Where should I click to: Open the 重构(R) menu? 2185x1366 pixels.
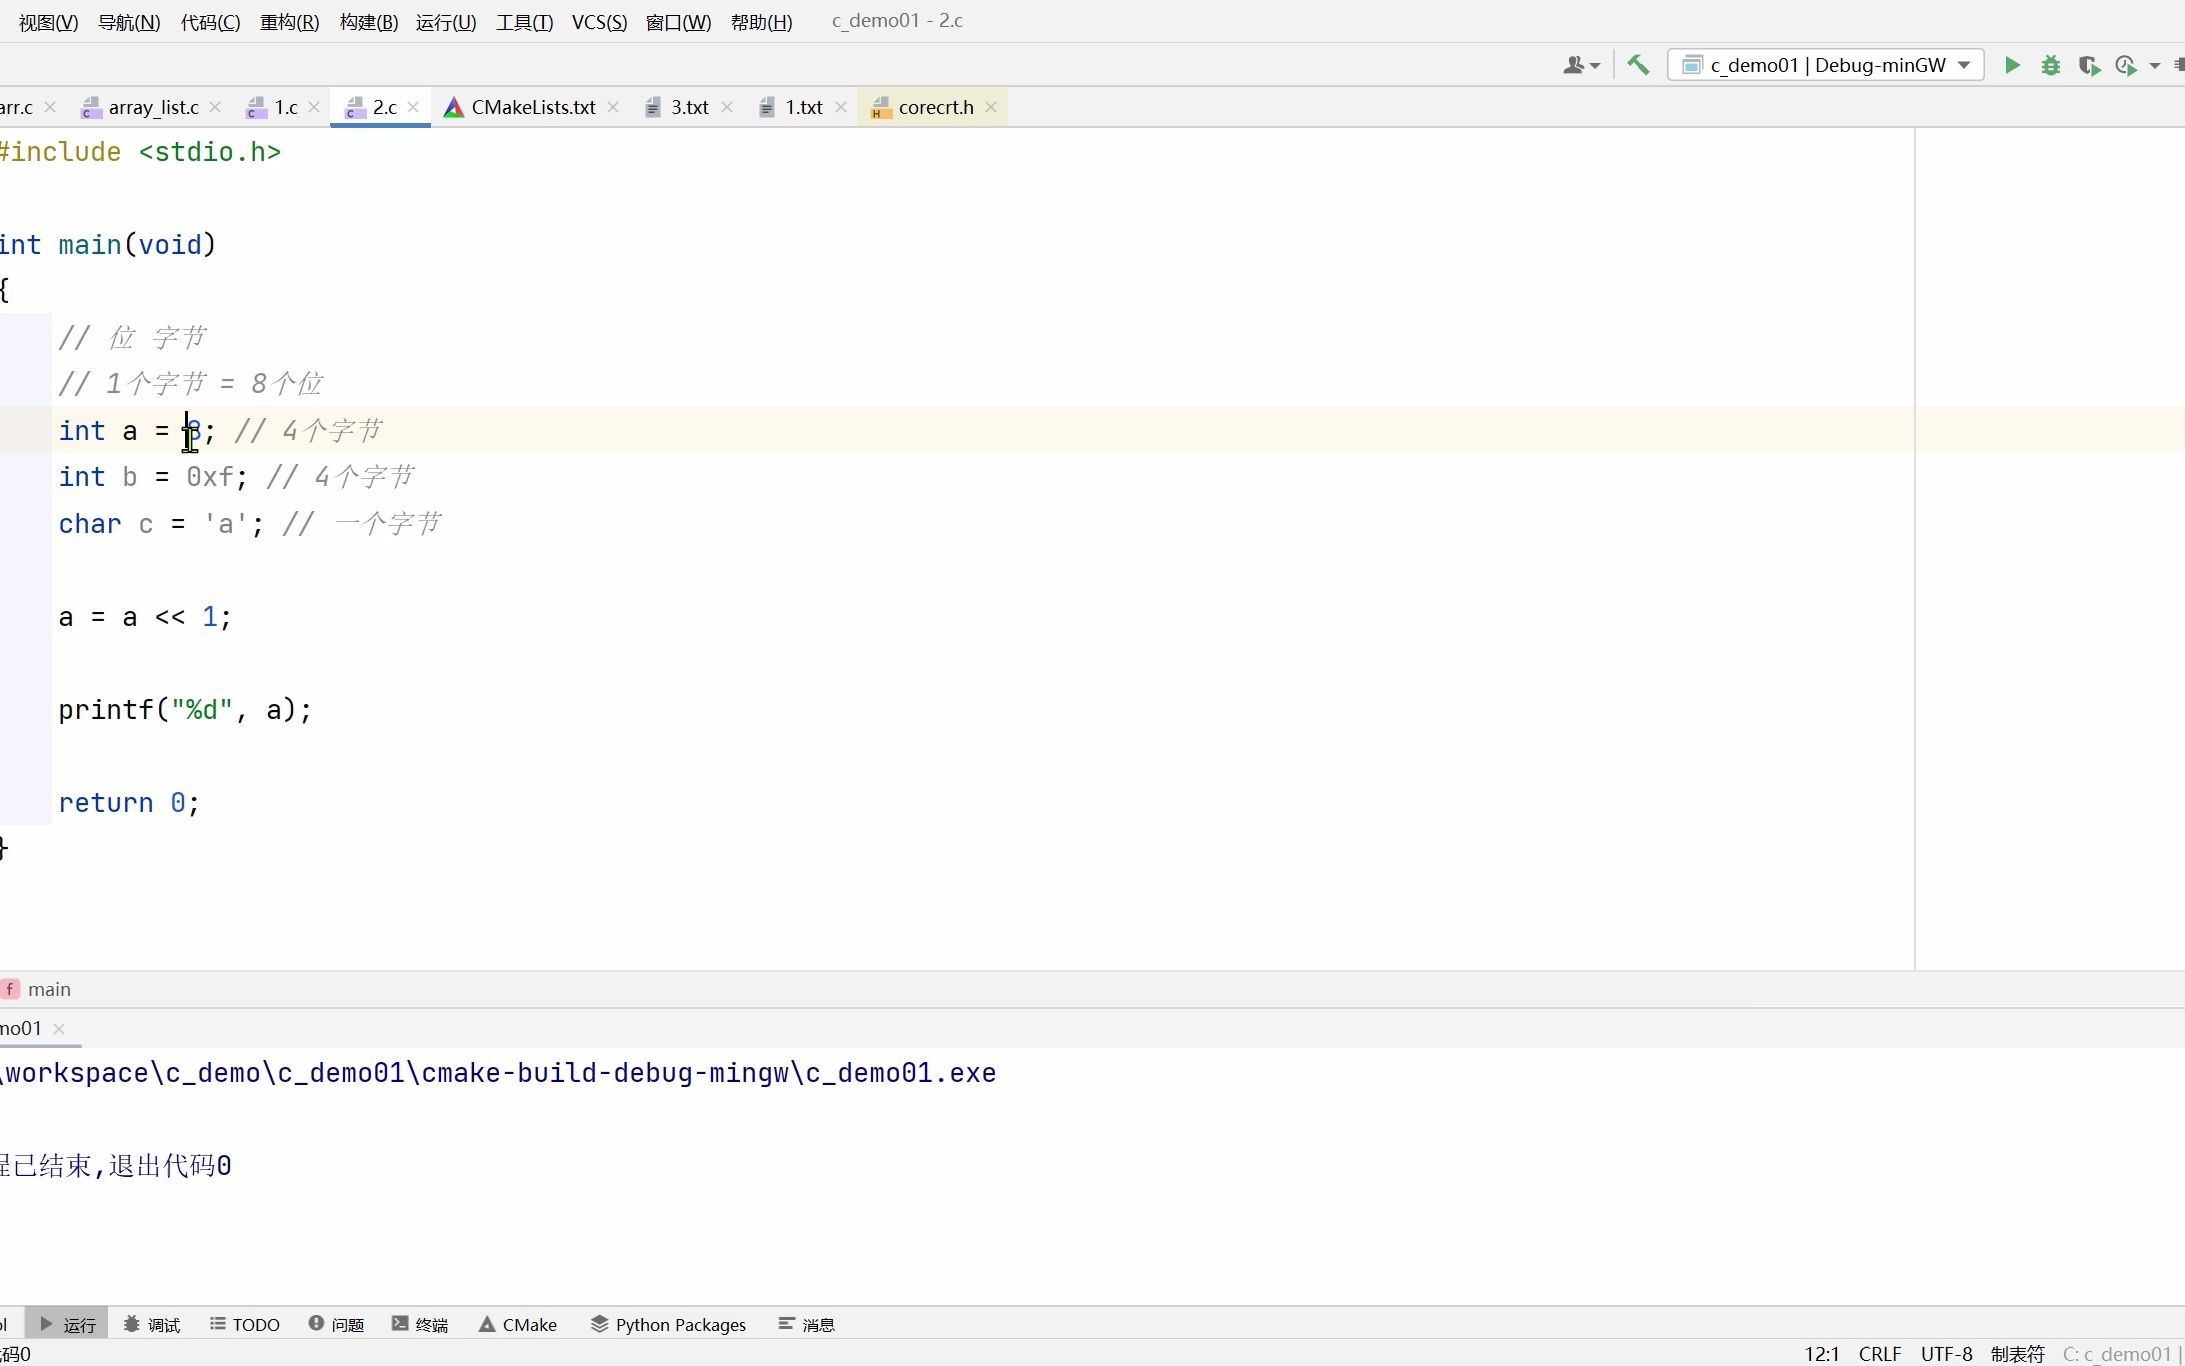[x=290, y=22]
